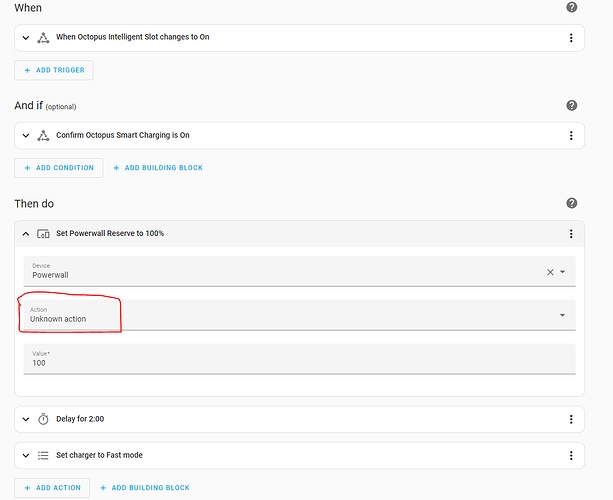Open the Set Powerwall Reserve overflow menu
Screen dimensions: 613x500
[571, 233]
